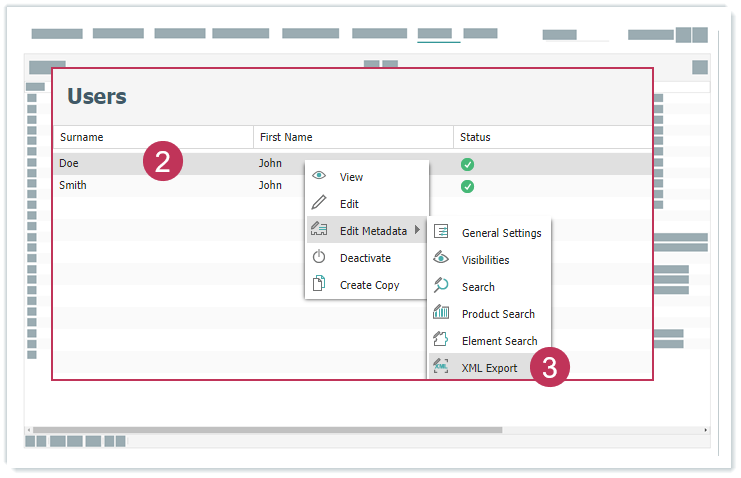Sort by the First Name column header
Image resolution: width=741 pixels, height=478 pixels.
286,137
